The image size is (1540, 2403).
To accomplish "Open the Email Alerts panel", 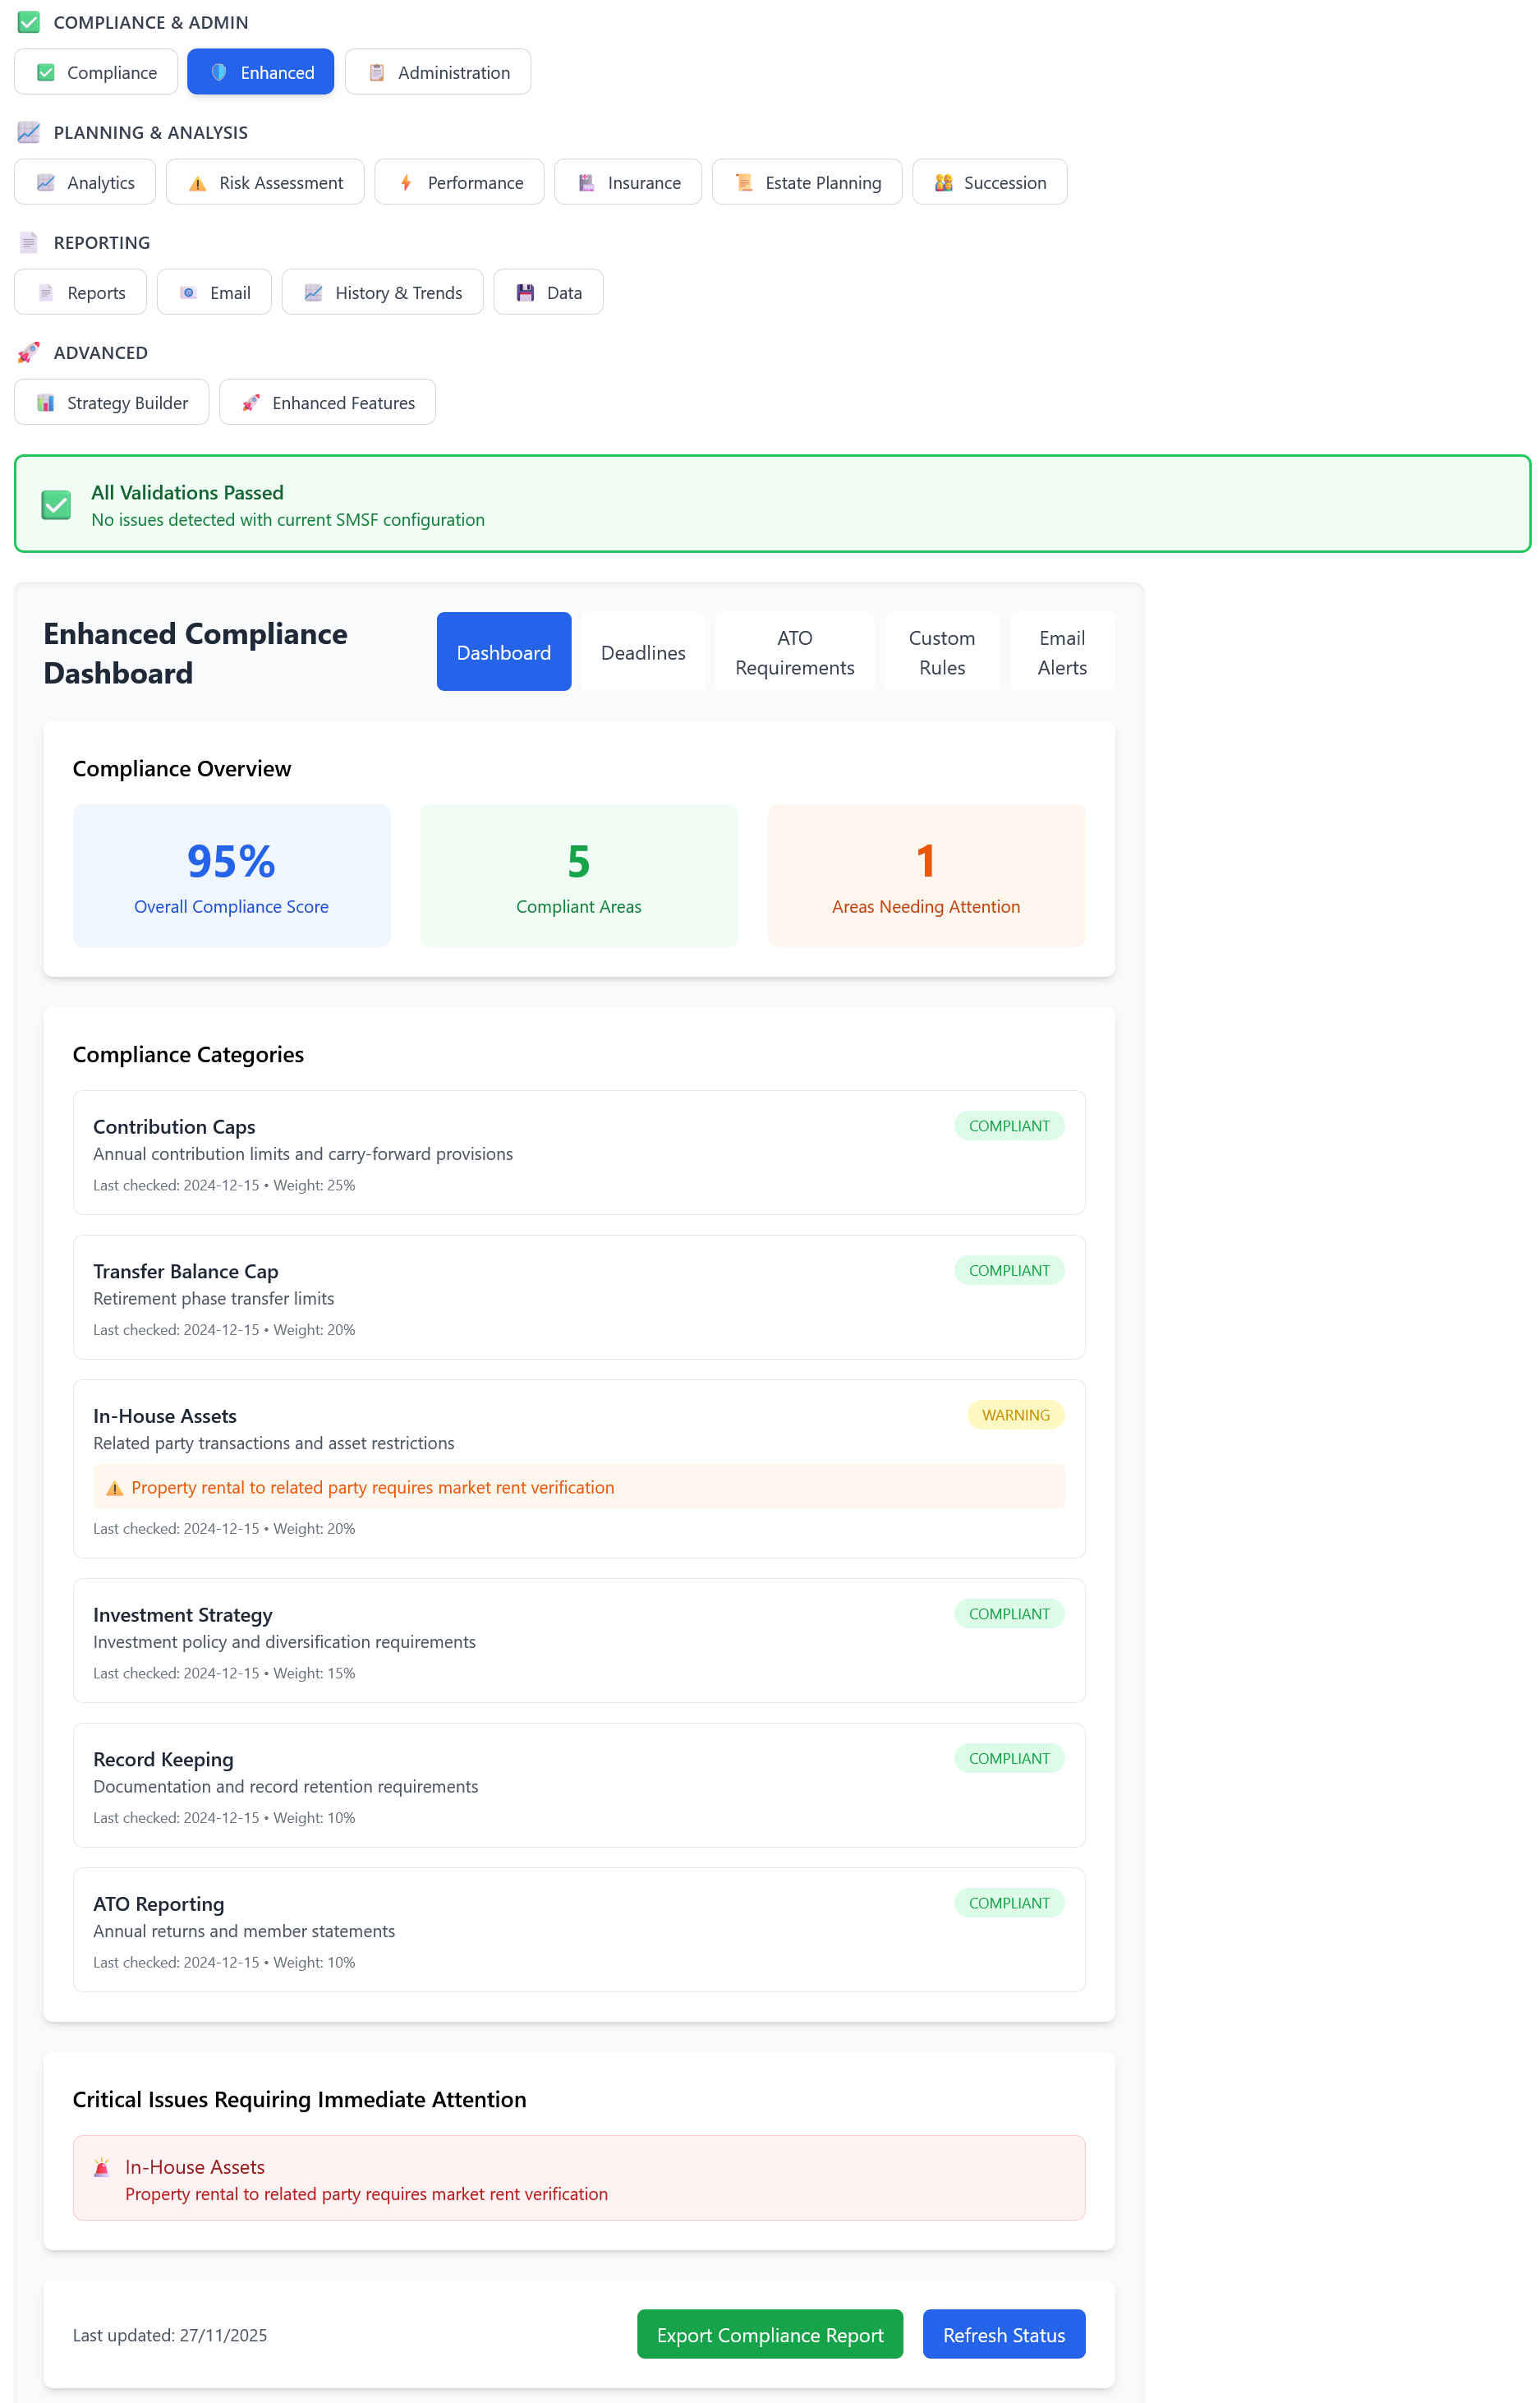I will click(x=1061, y=651).
